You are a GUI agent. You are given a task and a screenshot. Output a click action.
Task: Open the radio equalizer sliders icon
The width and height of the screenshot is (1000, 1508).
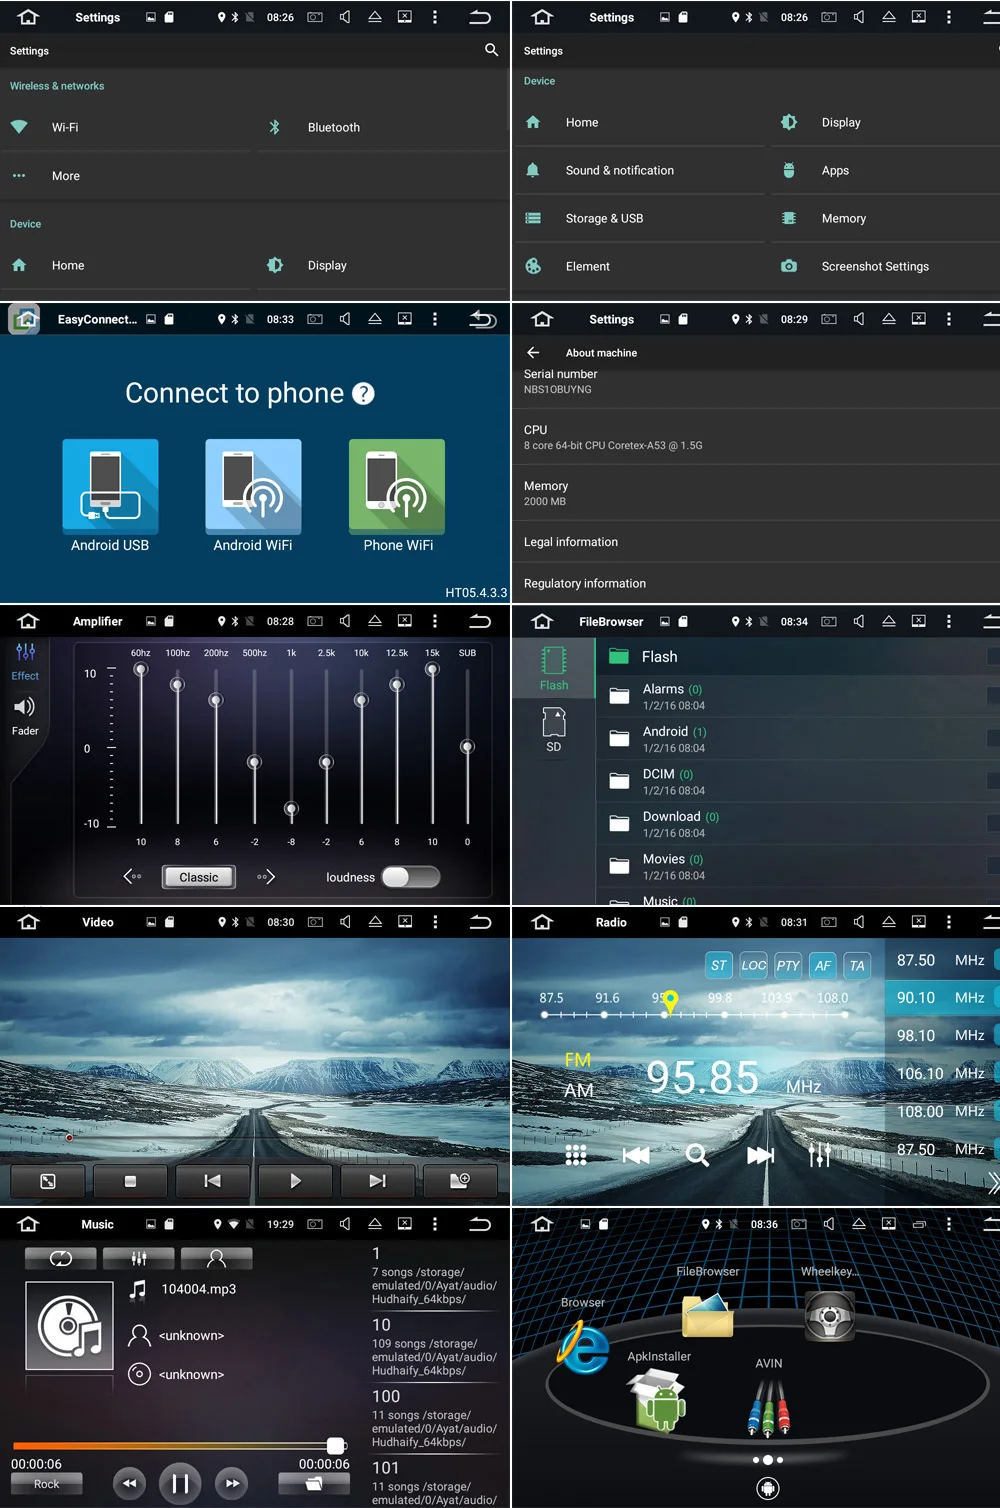click(x=819, y=1155)
